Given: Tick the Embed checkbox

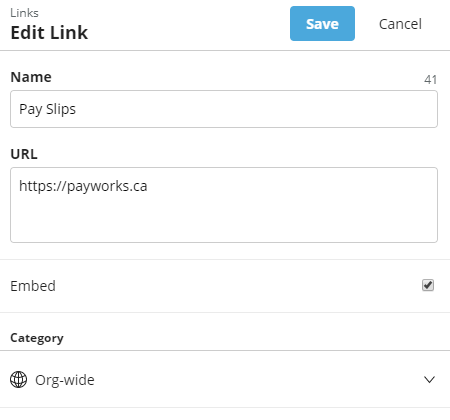Looking at the screenshot, I should click(x=428, y=285).
